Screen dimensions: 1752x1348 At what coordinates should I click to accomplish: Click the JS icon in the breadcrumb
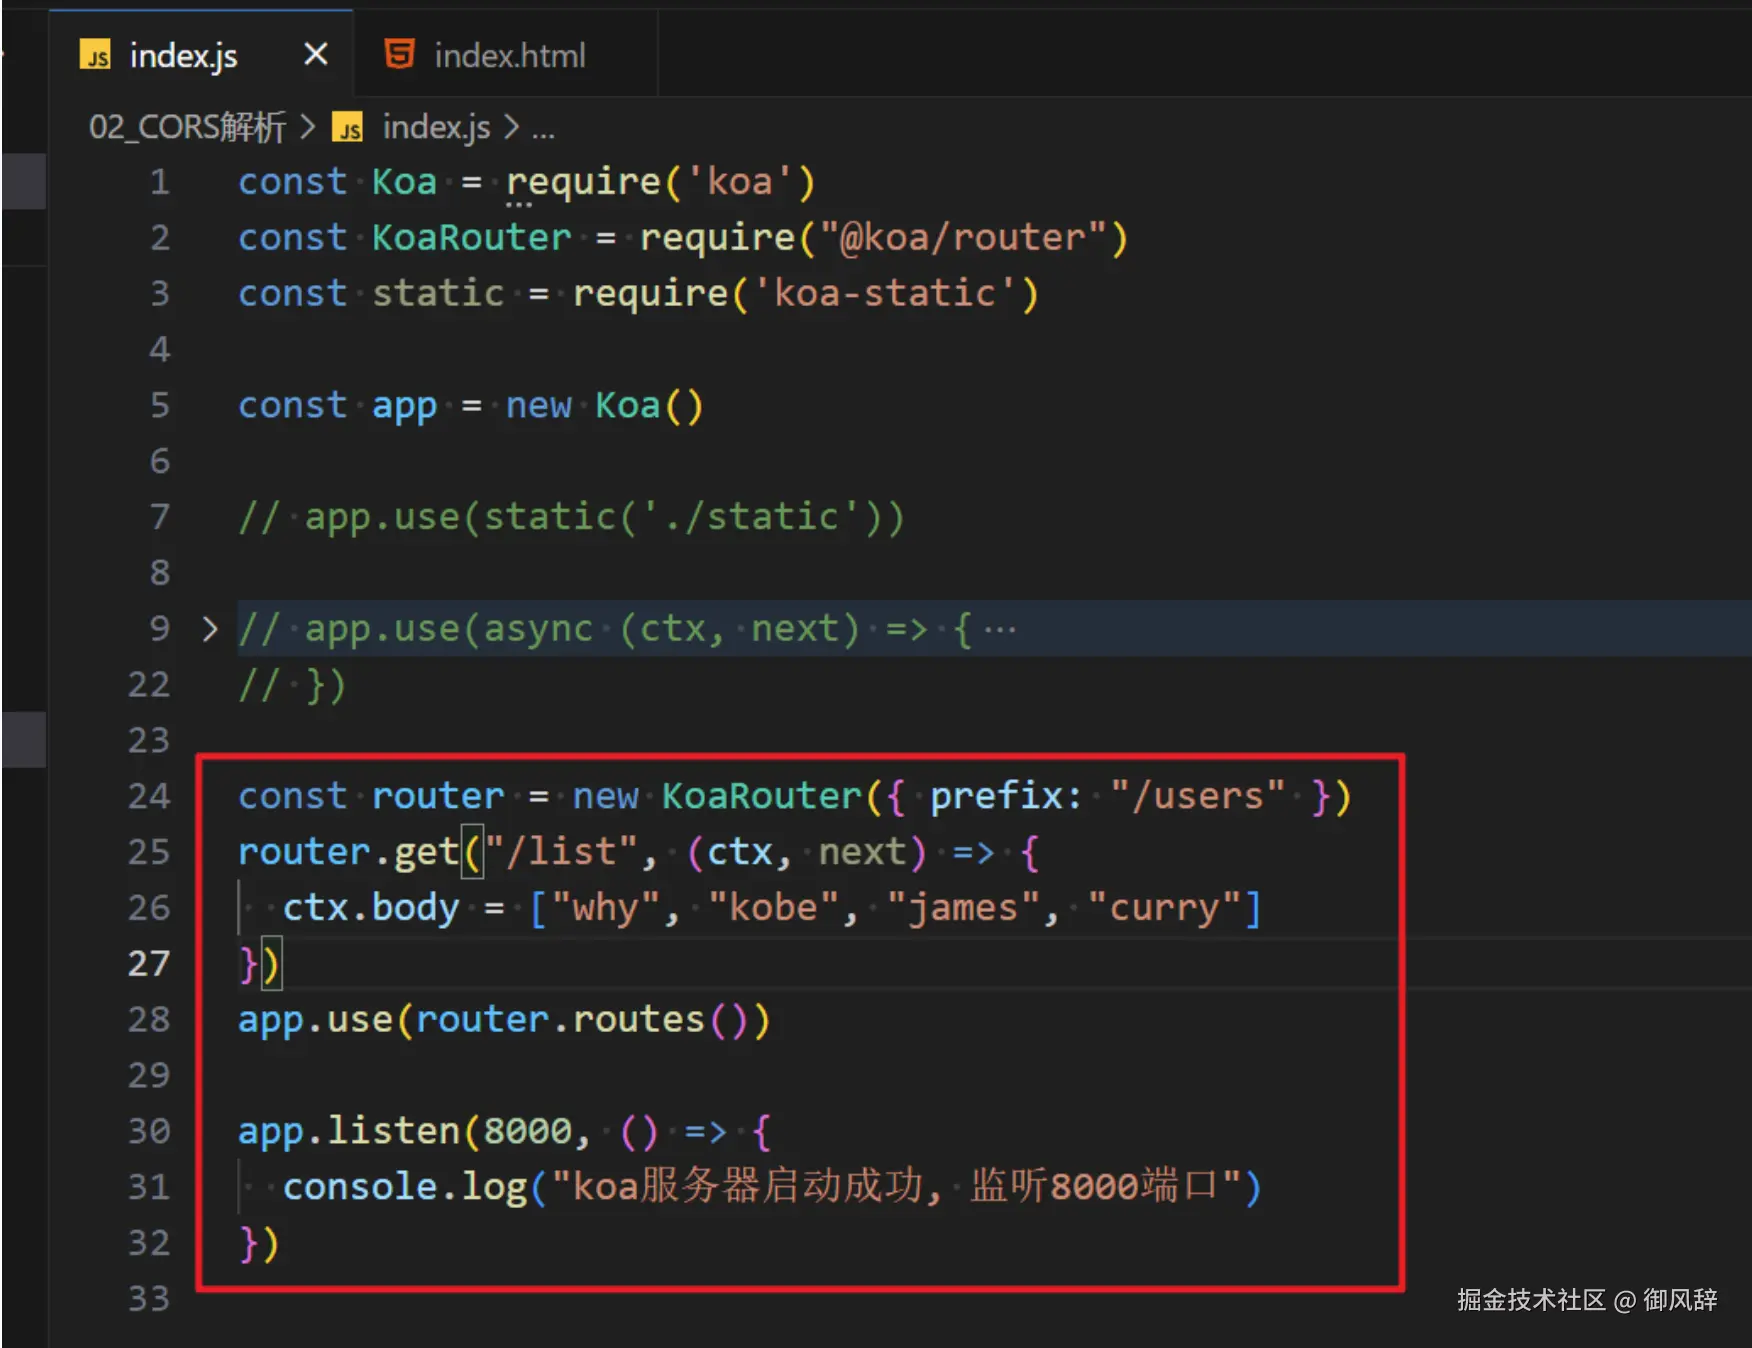[347, 128]
